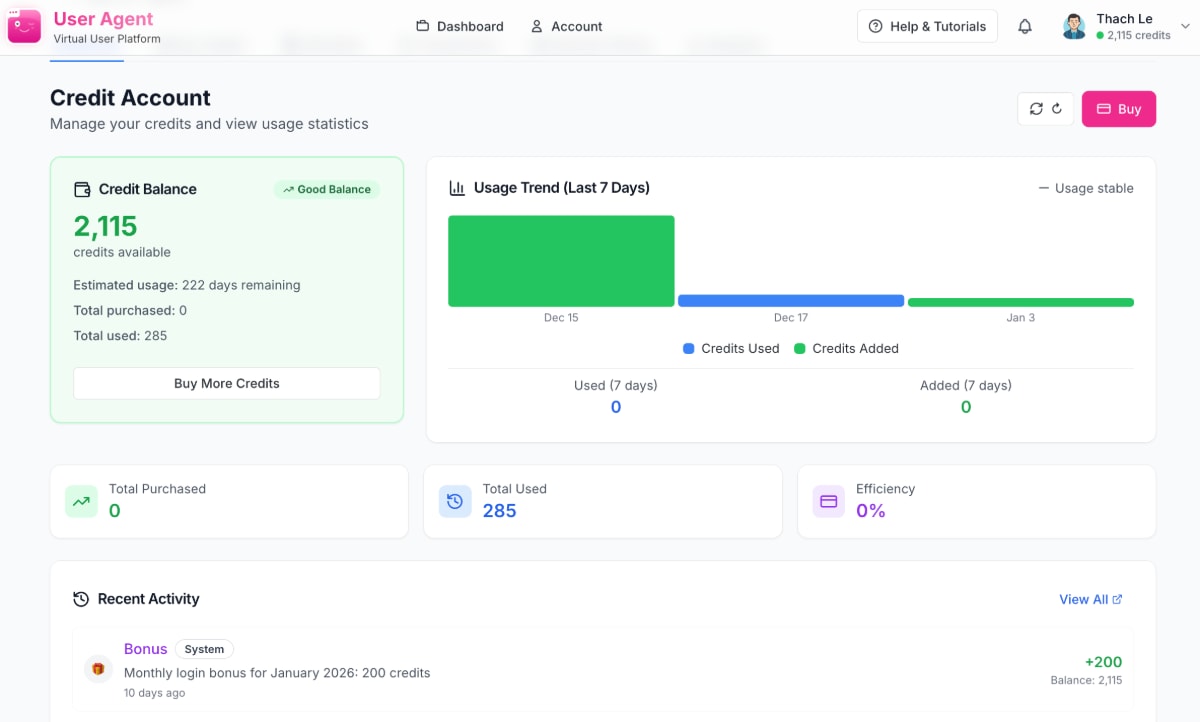Click the Efficiency card wallet icon
The height and width of the screenshot is (722, 1200).
click(x=828, y=501)
